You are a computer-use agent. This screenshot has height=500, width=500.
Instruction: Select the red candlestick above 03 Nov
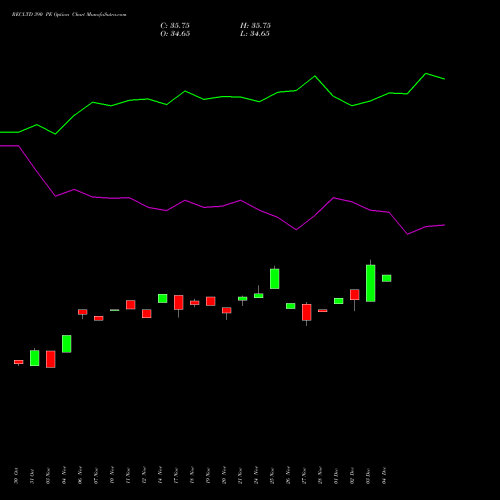point(51,359)
